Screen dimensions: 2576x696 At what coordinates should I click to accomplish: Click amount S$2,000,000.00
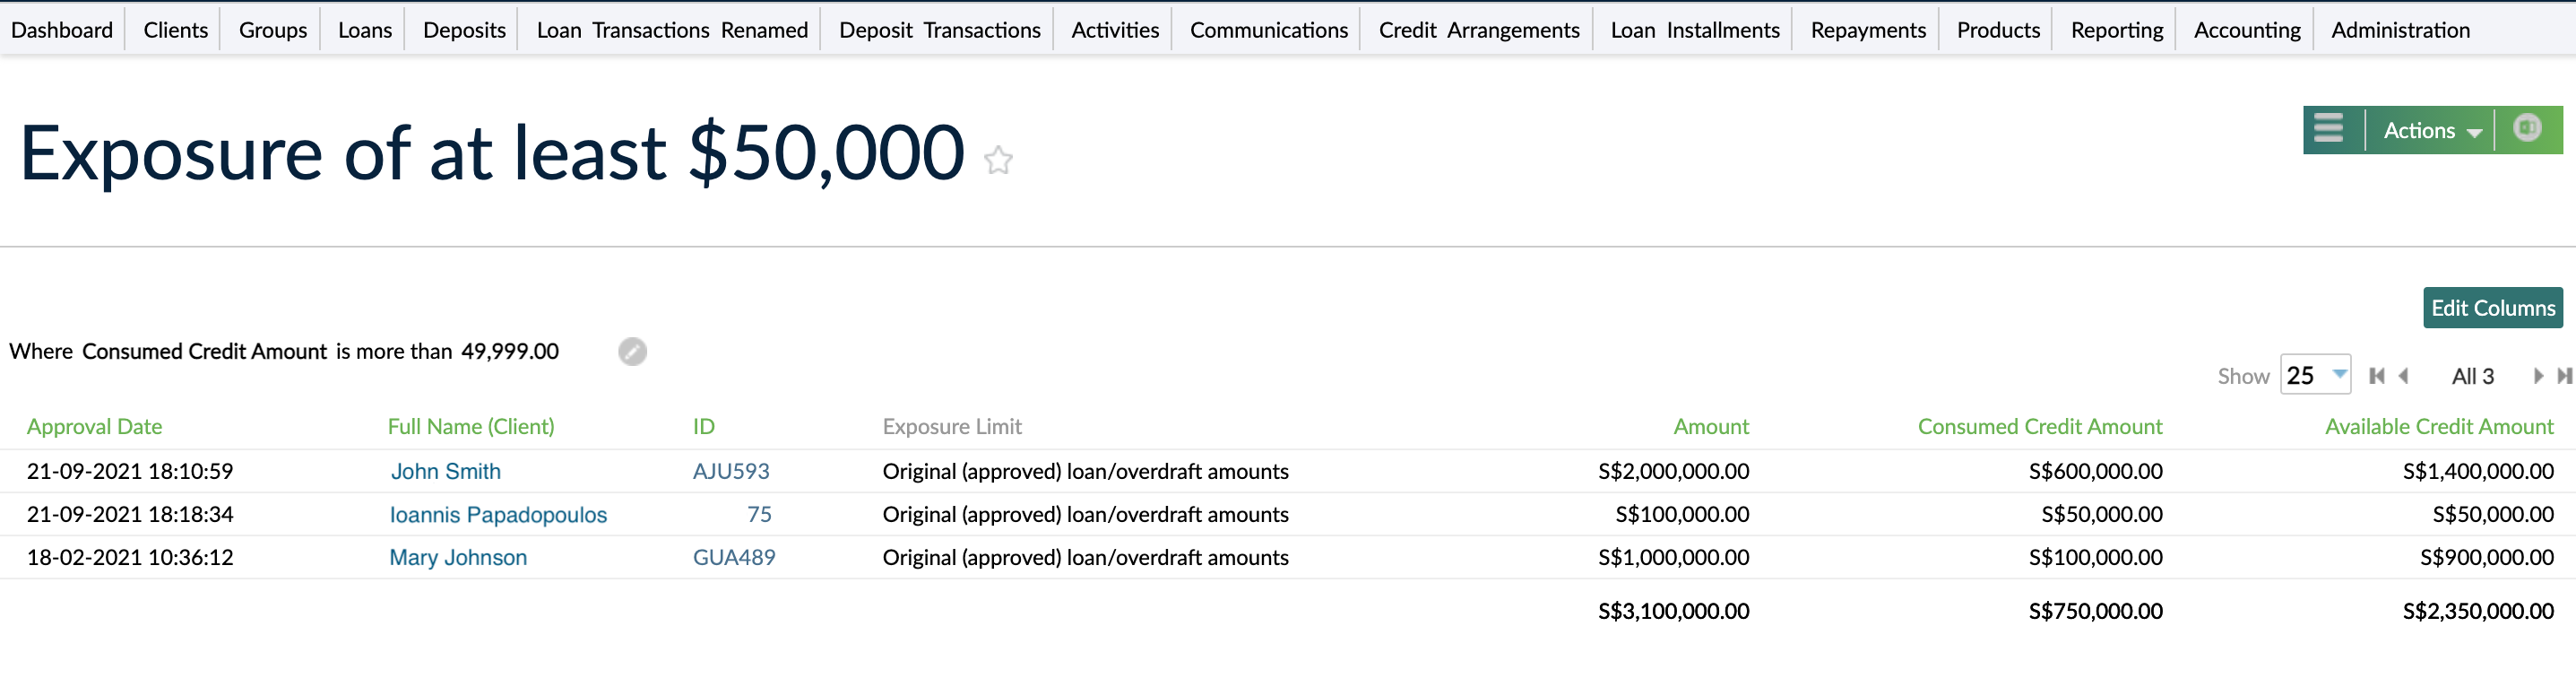(x=1673, y=471)
